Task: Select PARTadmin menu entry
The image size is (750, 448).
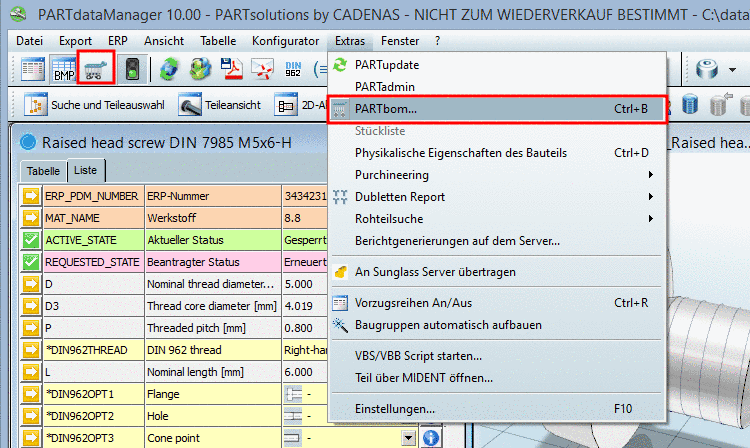Action: [497, 87]
